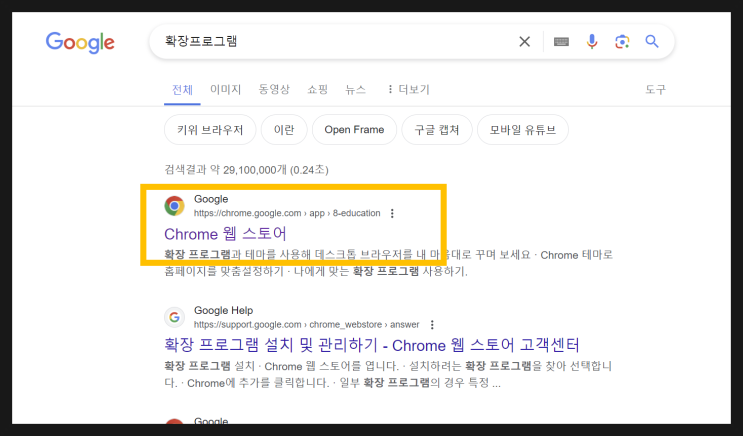Screen dimensions: 743x436
Task: Click the Google Help site name text
Action: coord(223,310)
